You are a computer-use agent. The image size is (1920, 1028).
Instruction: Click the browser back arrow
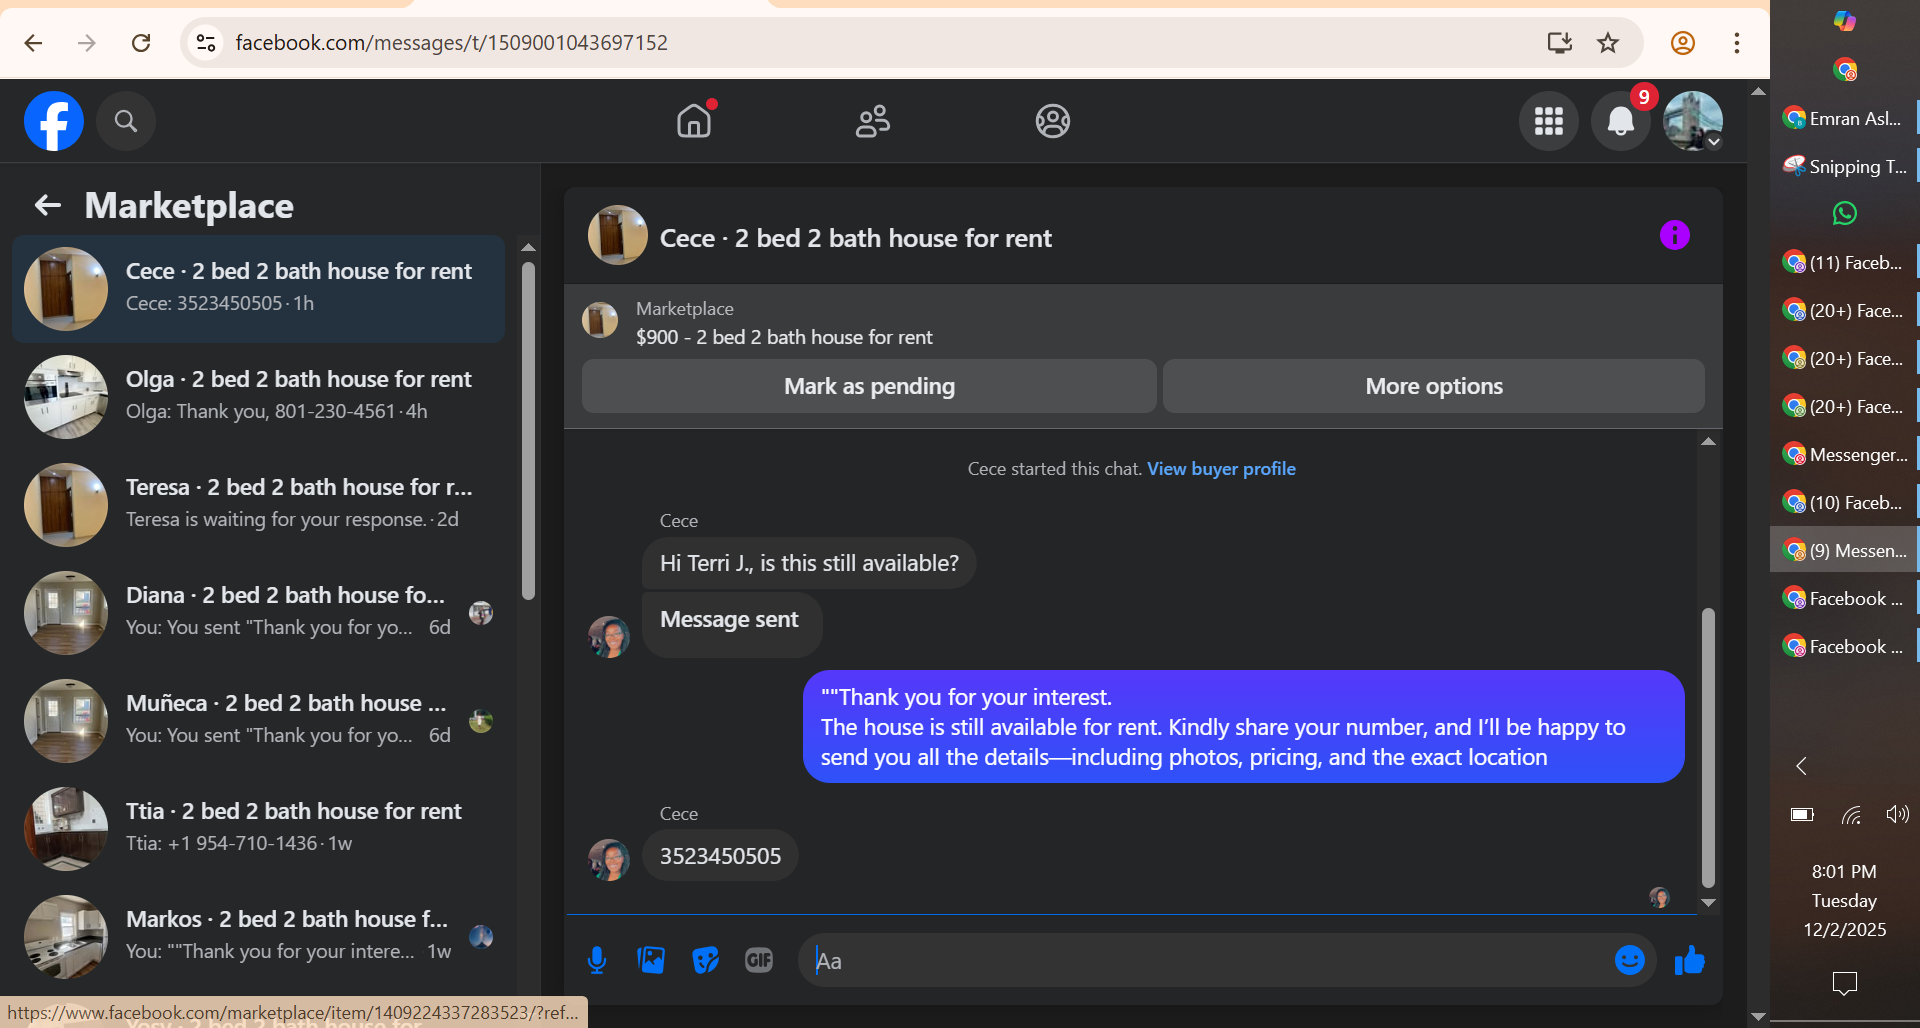tap(33, 43)
